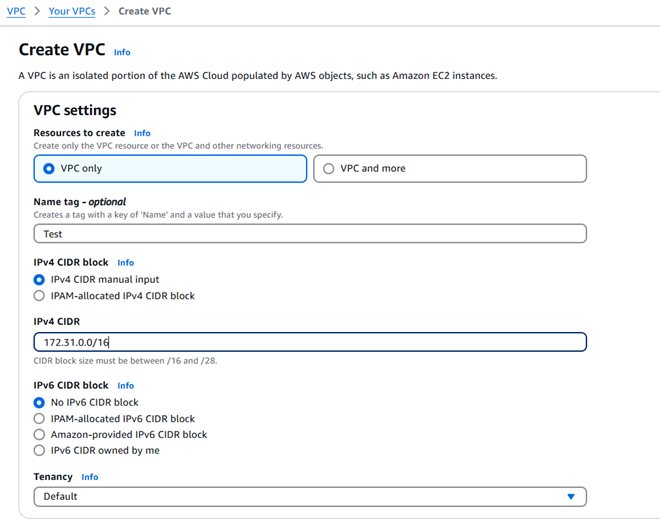Open Info link beside Create VPC heading

(x=122, y=52)
